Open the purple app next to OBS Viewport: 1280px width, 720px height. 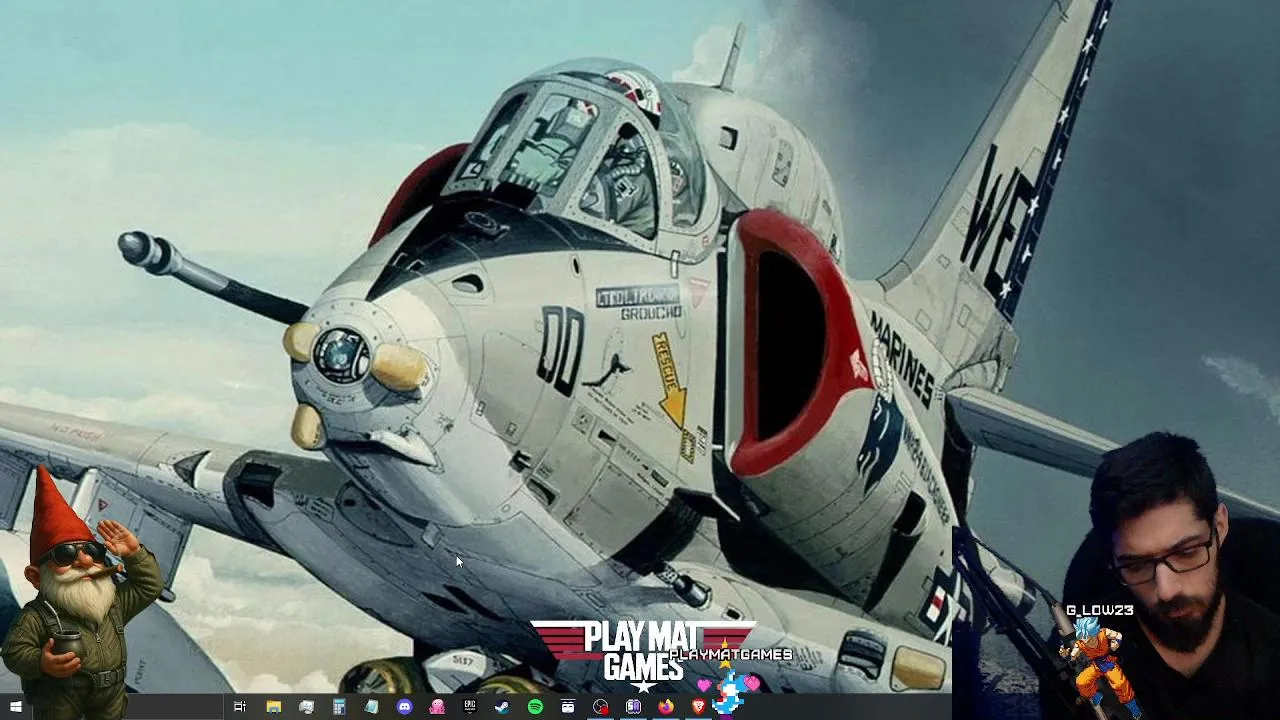633,707
